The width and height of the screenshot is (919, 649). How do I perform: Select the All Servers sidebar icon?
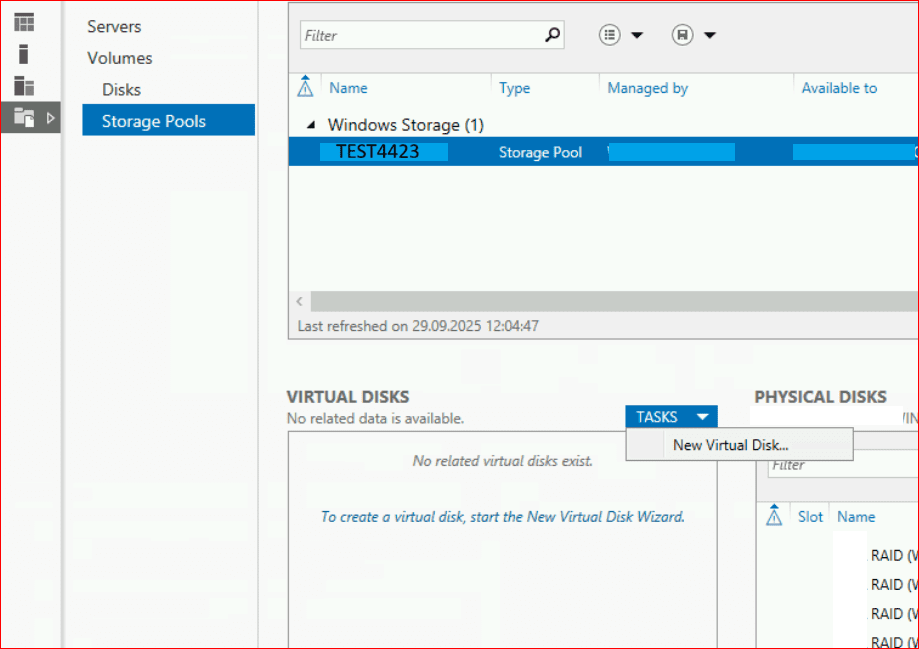point(24,86)
